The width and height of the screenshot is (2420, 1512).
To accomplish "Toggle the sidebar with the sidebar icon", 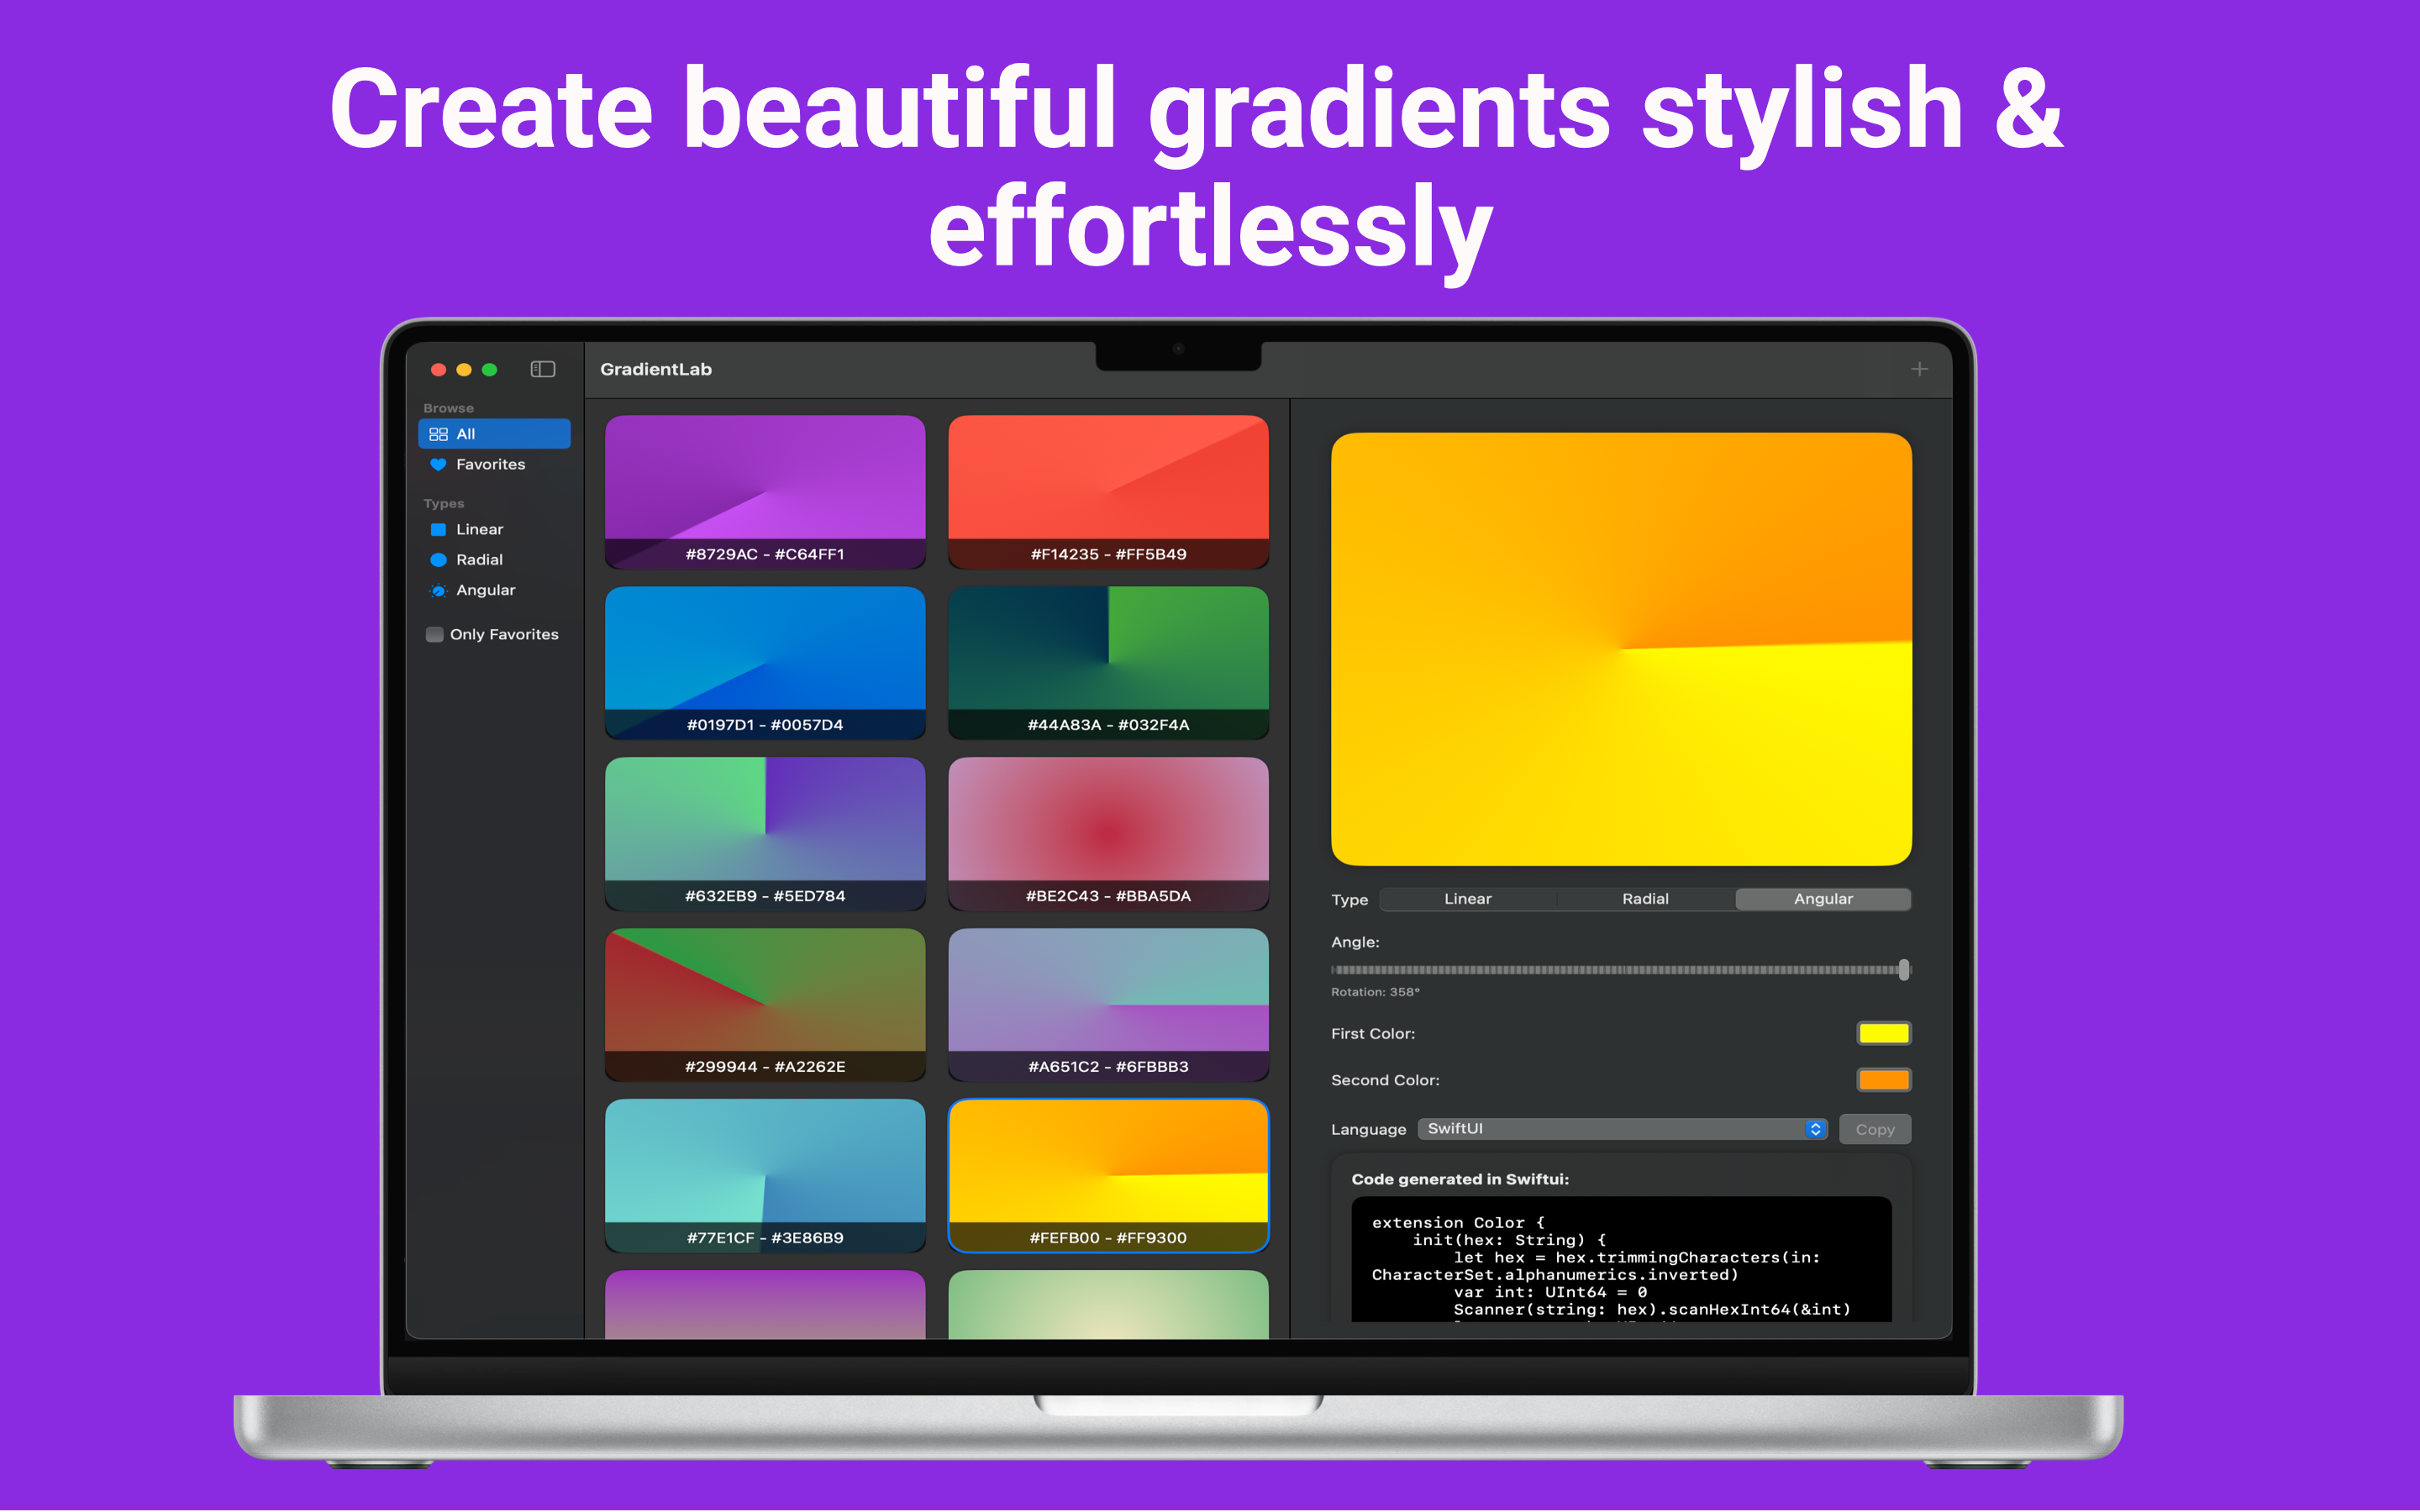I will (542, 369).
